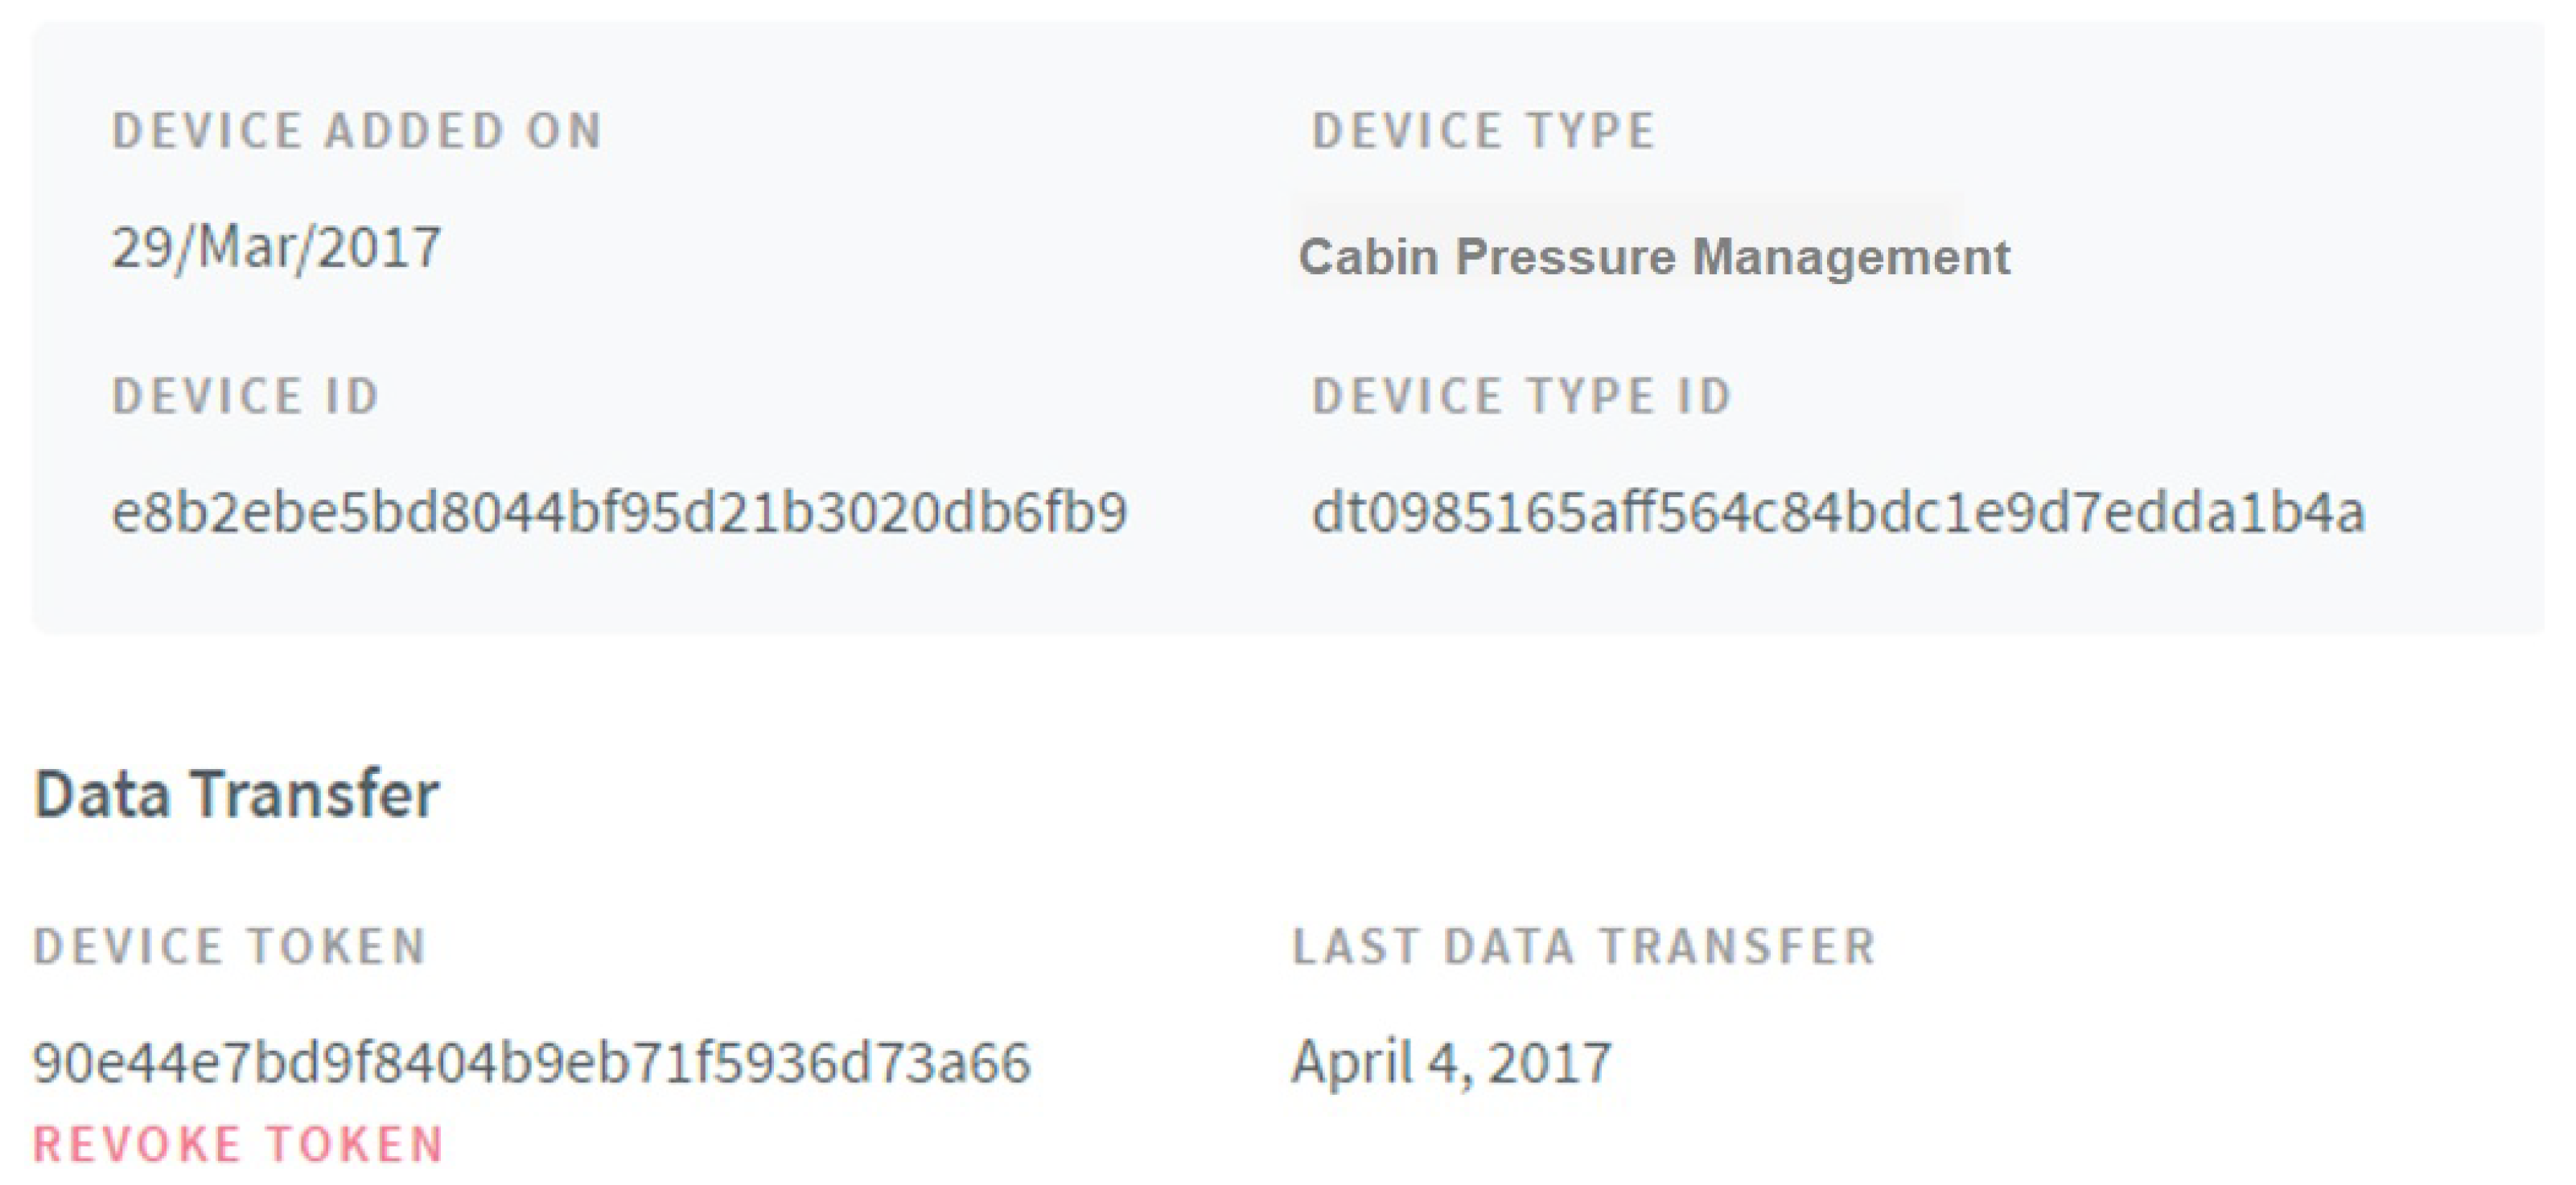
Task: Select the device type ID starting dt0985
Action: tap(1837, 512)
